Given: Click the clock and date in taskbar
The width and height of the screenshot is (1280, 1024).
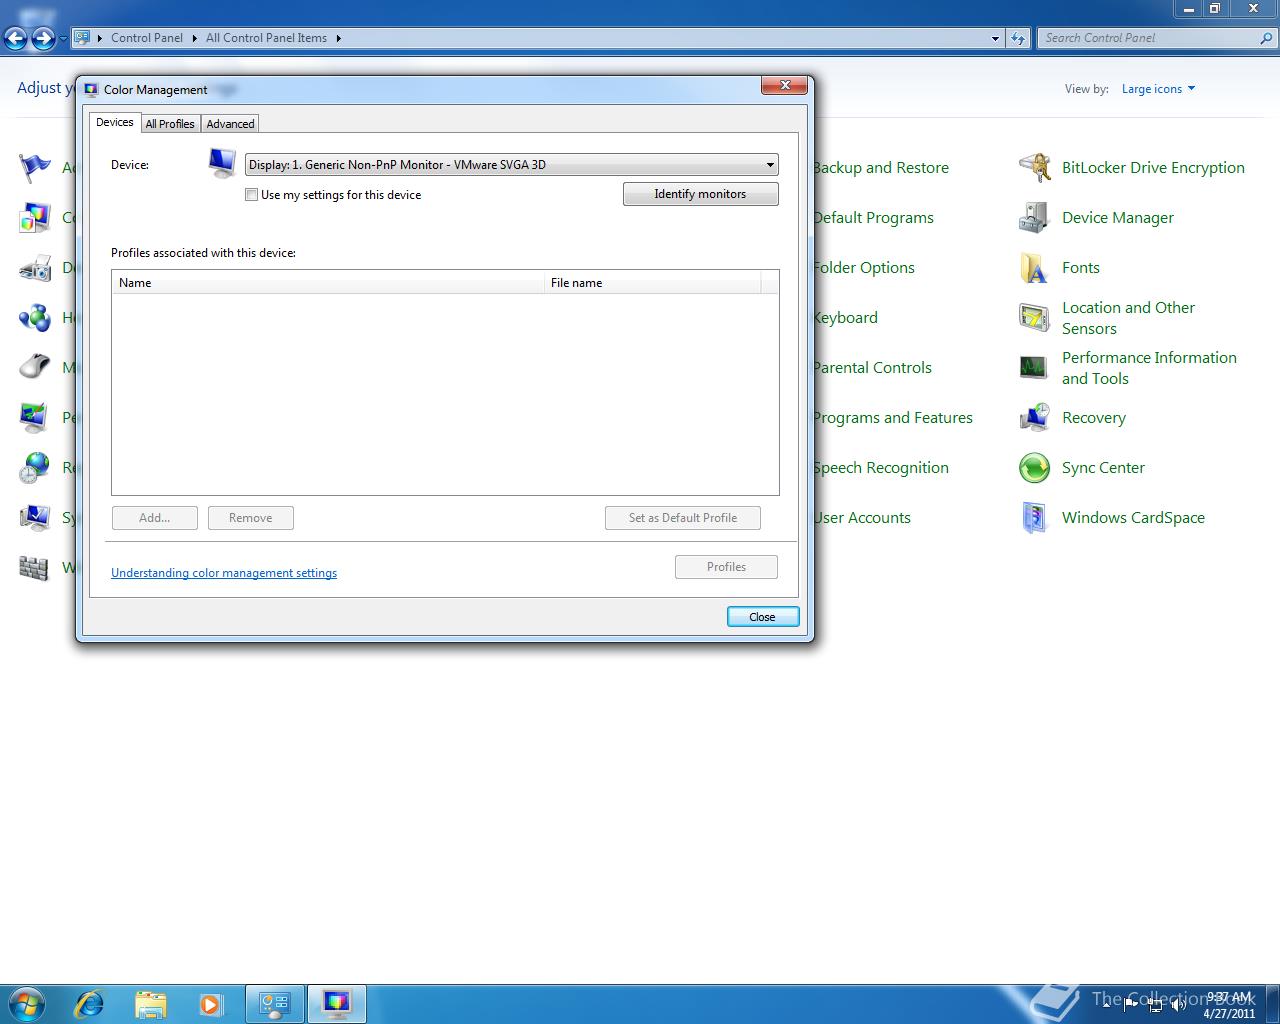Looking at the screenshot, I should (1230, 1004).
